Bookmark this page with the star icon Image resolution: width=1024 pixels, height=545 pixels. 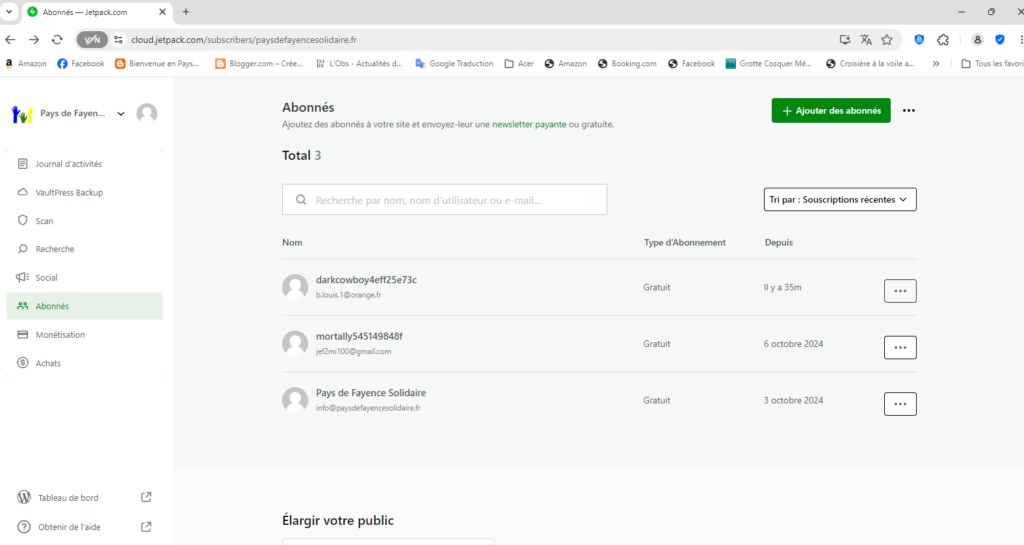click(886, 39)
